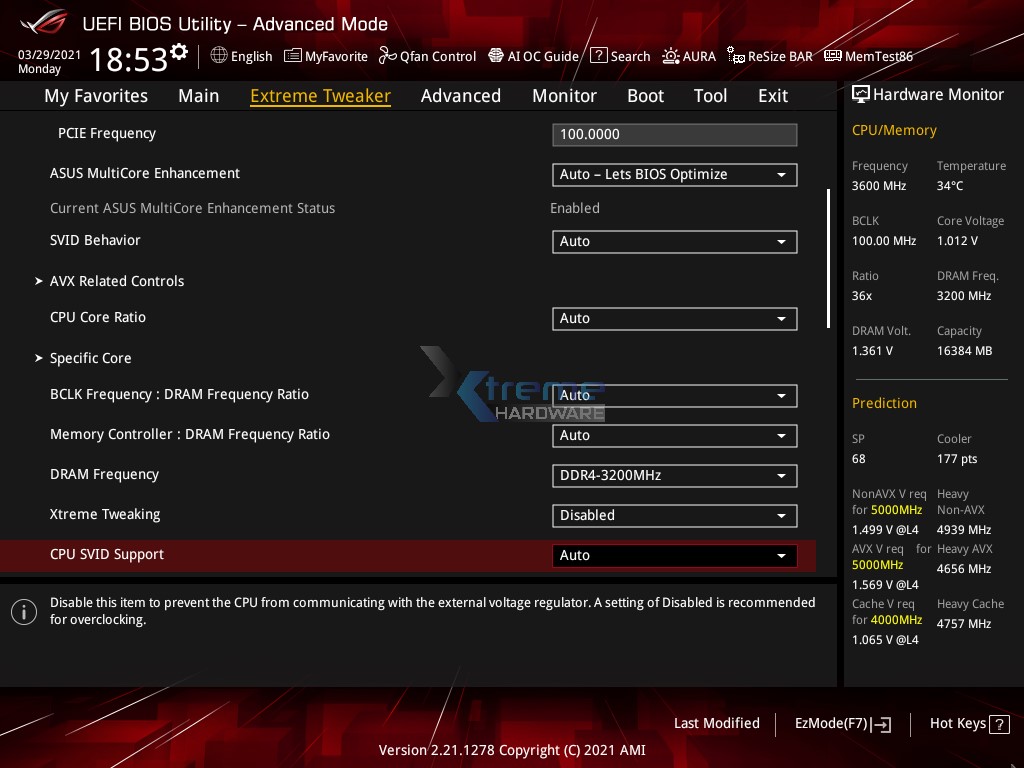The image size is (1024, 768).
Task: Open MyFavorite settings shortcut
Action: tap(325, 56)
